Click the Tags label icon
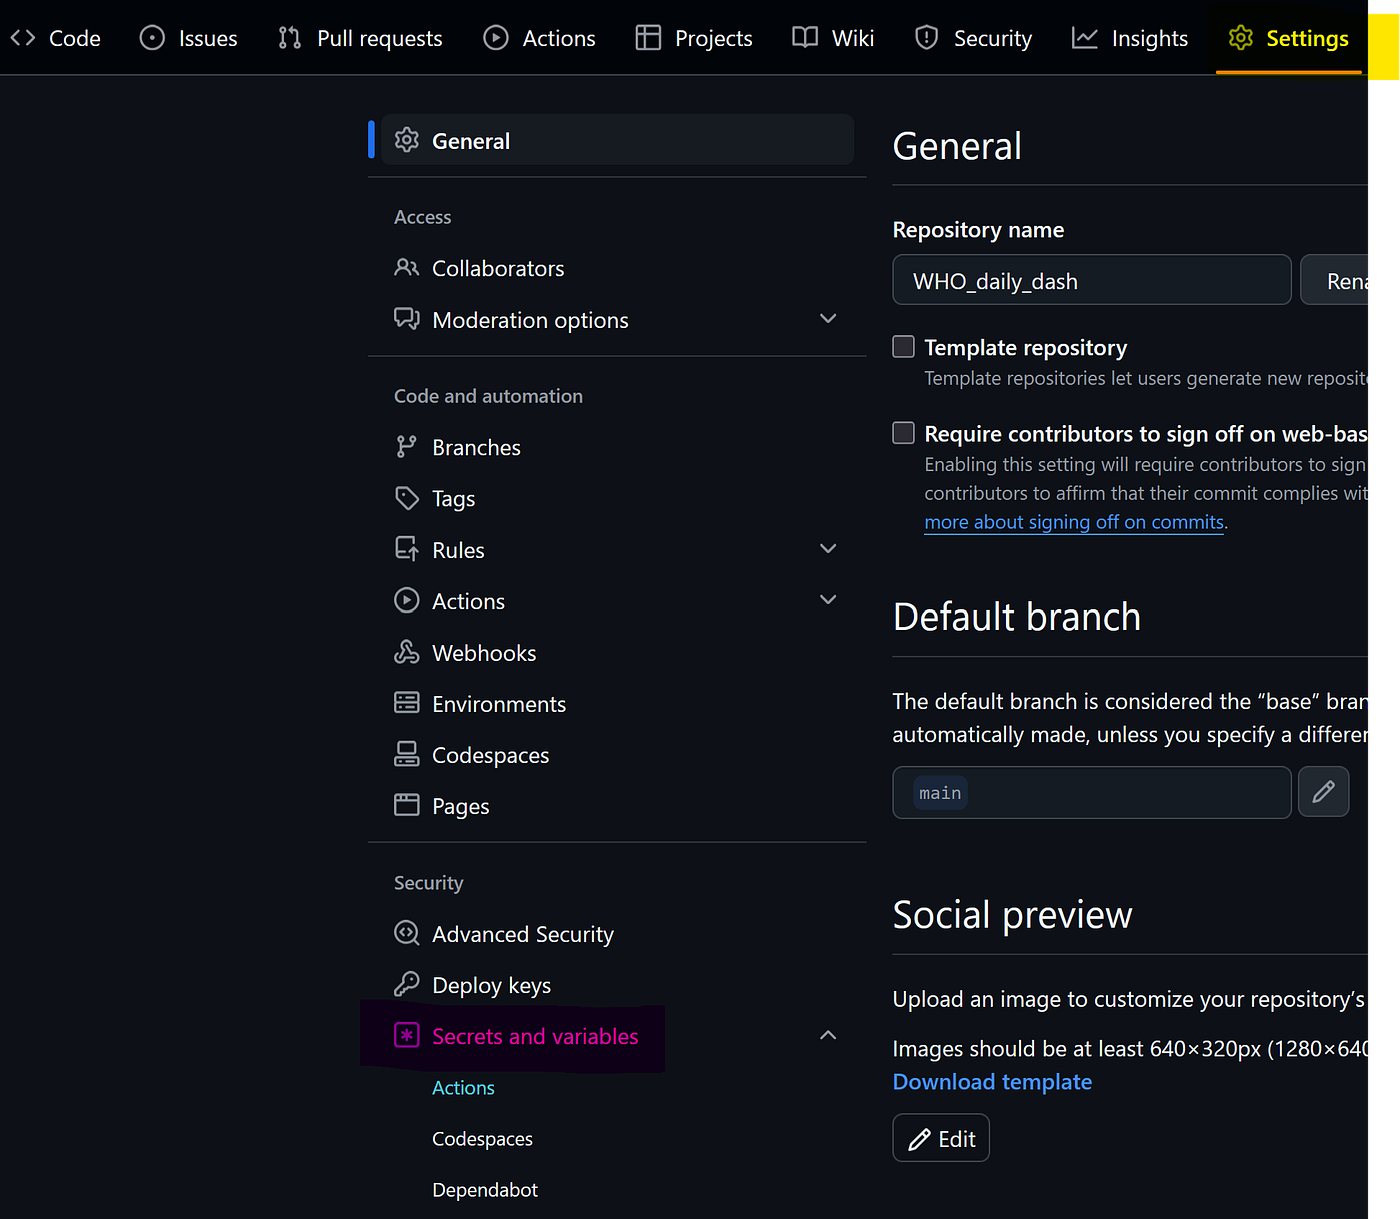 [x=407, y=498]
